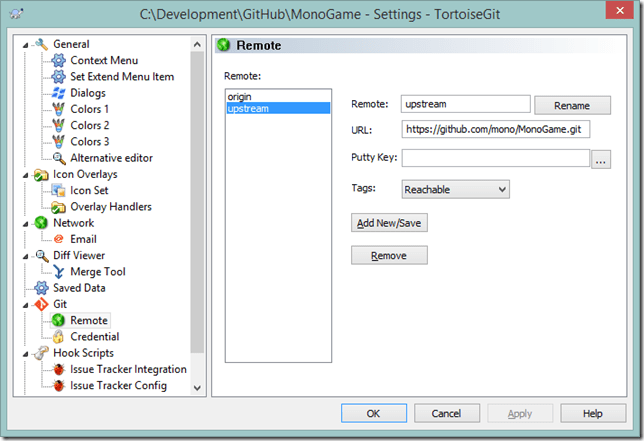Click the Colors 1 icon
Image resolution: width=644 pixels, height=441 pixels.
tap(59, 109)
